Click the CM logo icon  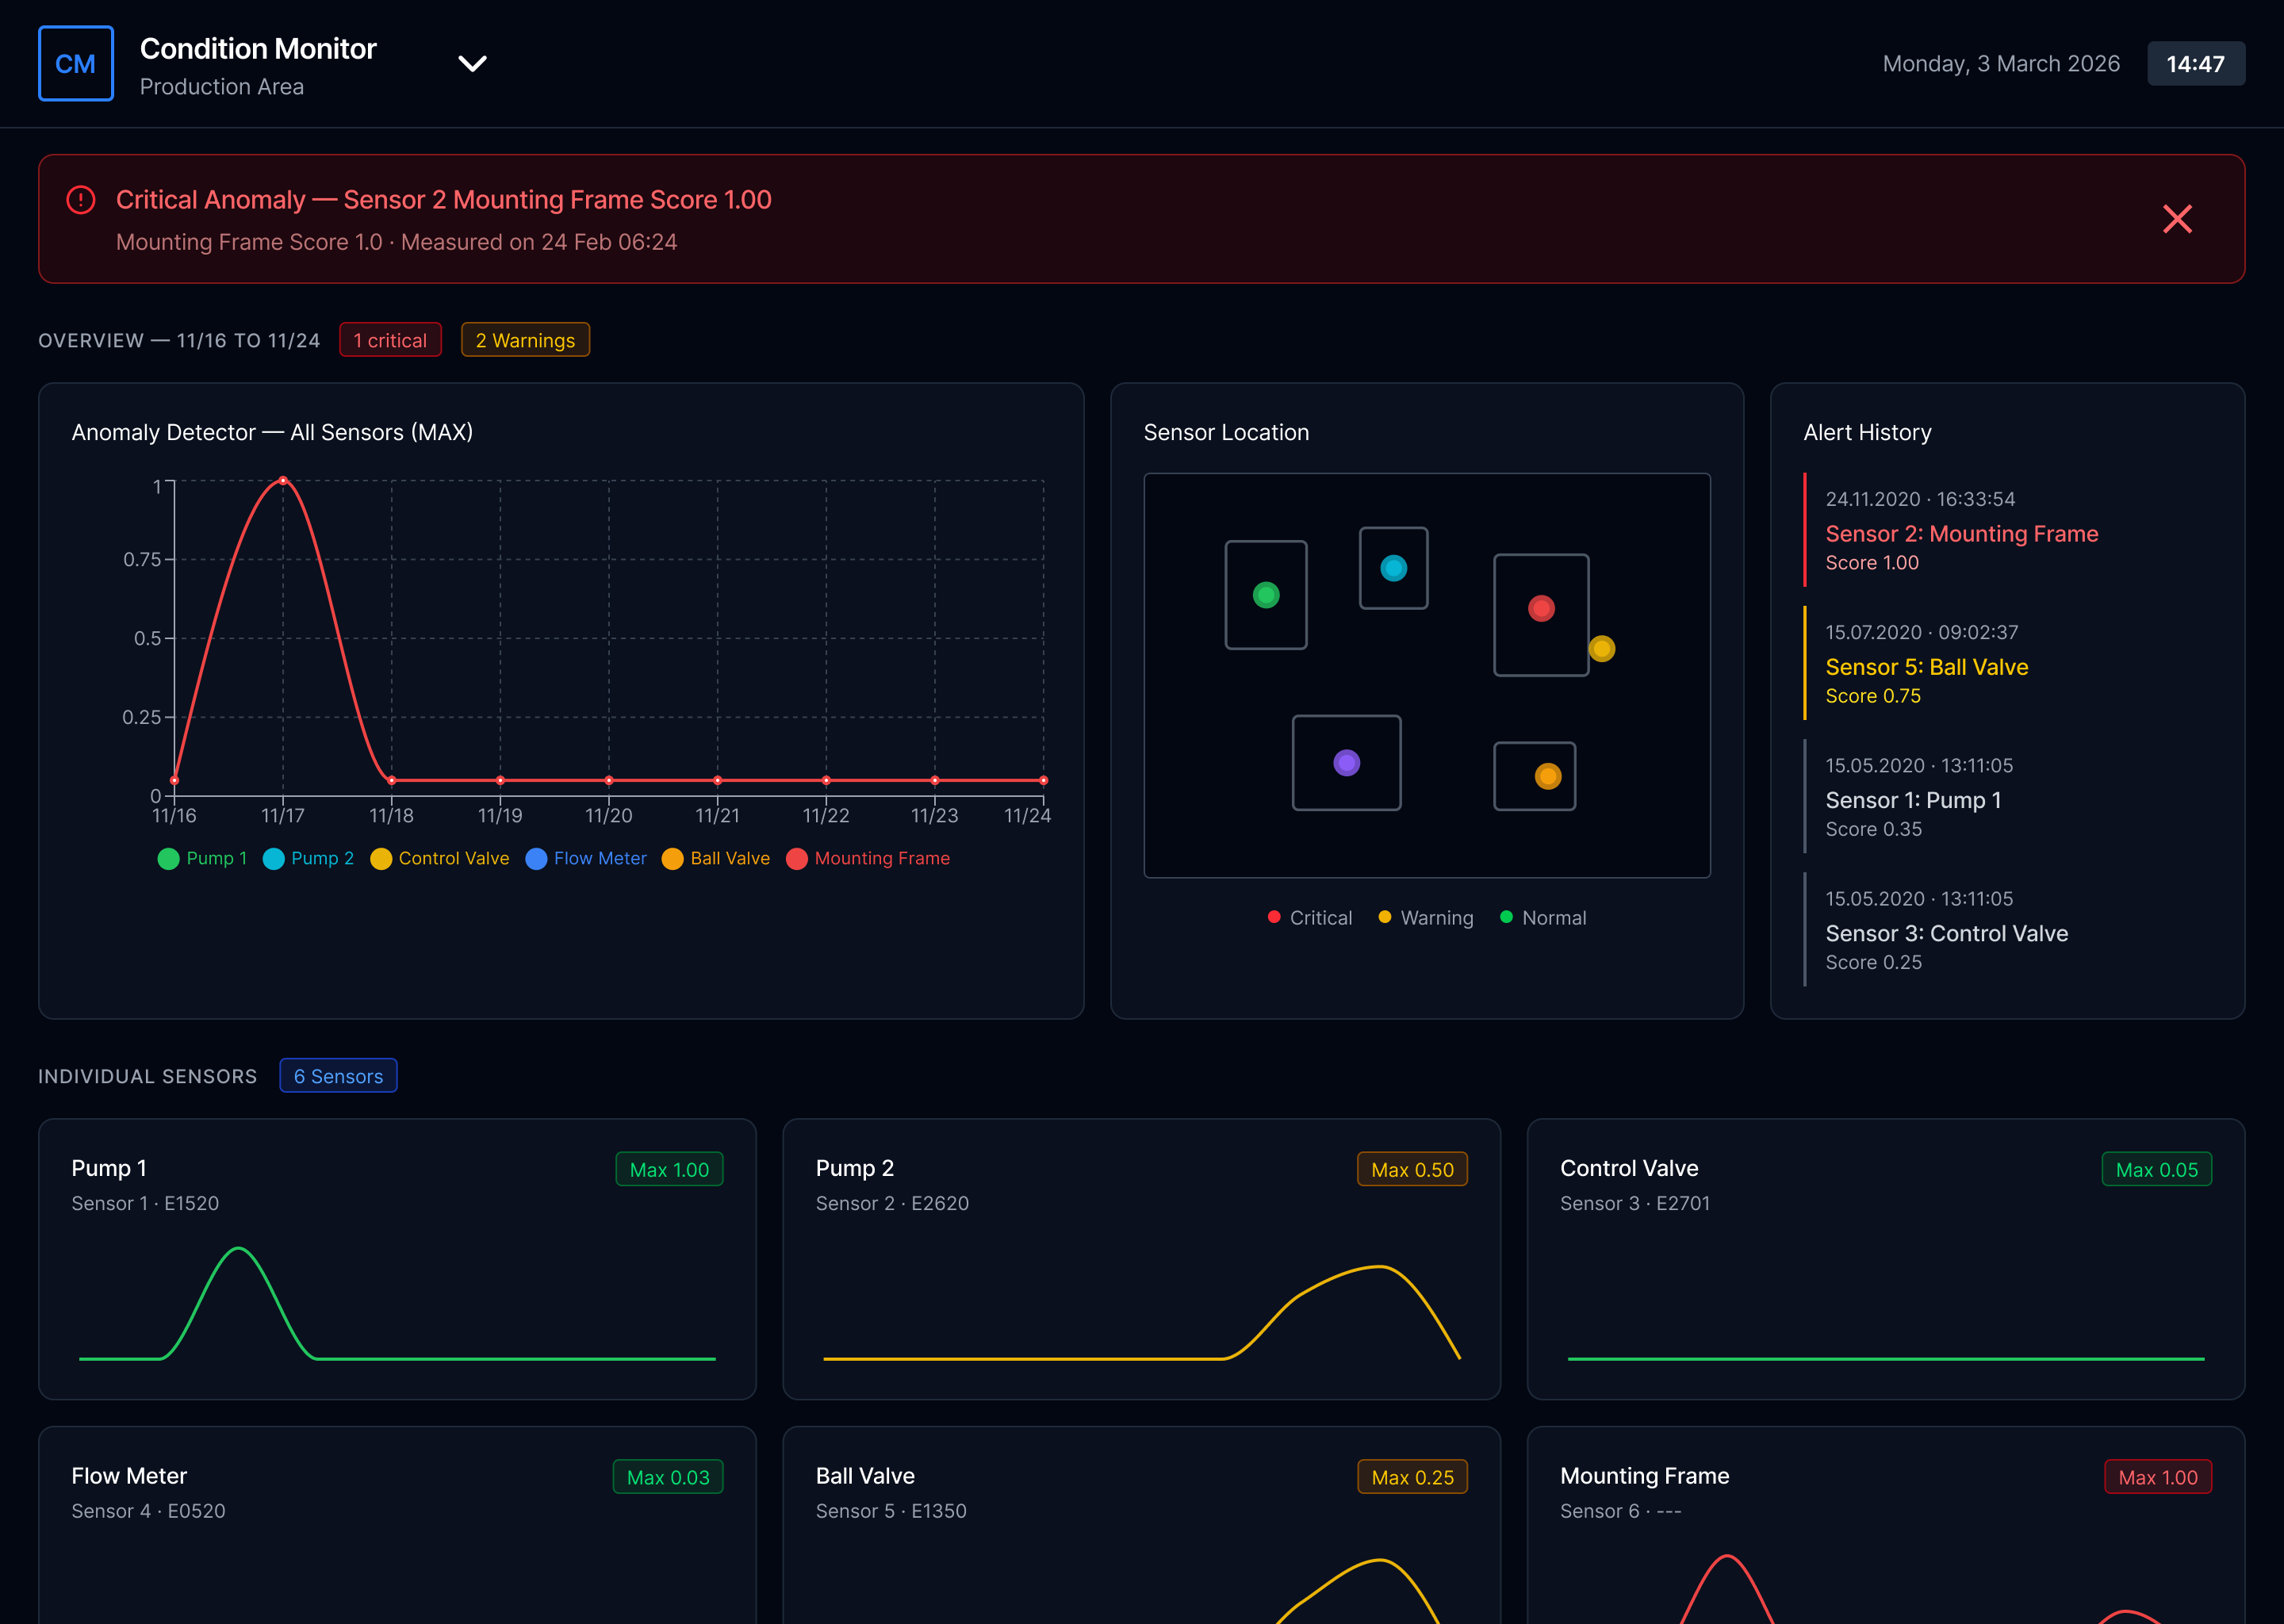(x=75, y=64)
